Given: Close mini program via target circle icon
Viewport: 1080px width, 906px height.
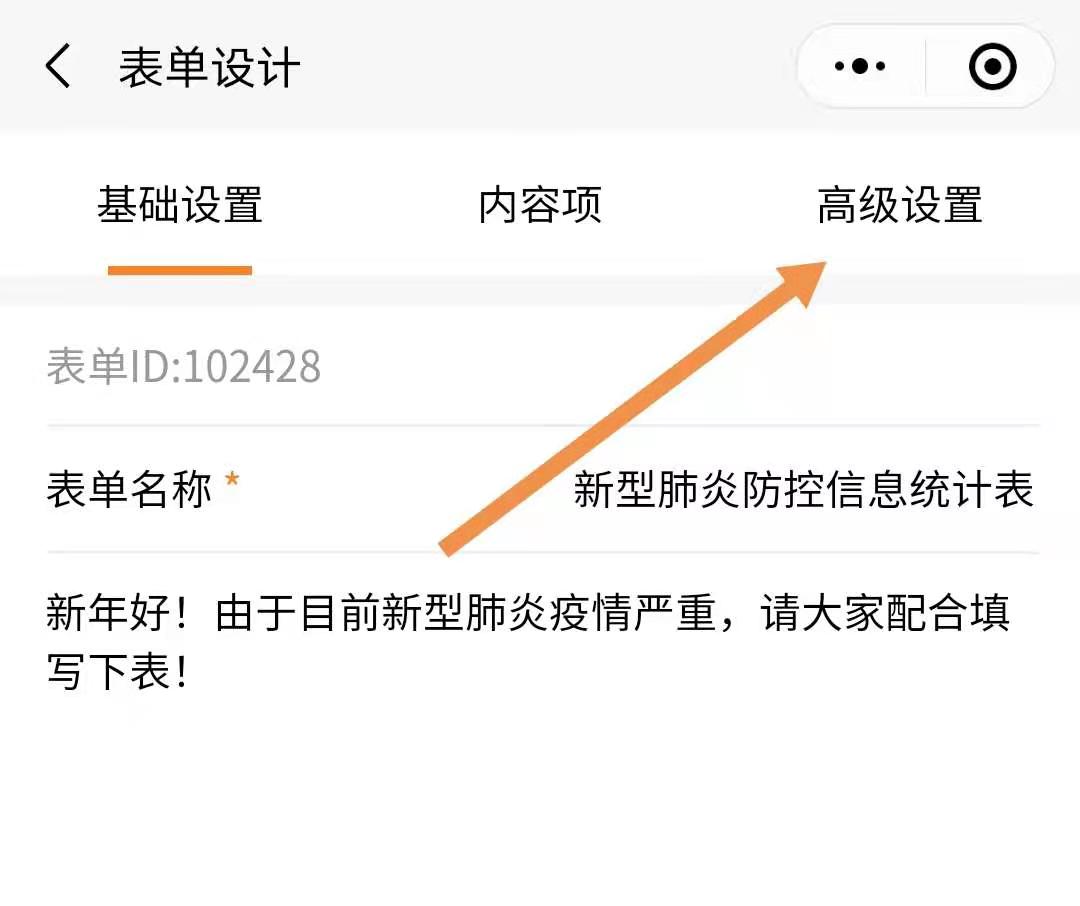Looking at the screenshot, I should [x=993, y=66].
